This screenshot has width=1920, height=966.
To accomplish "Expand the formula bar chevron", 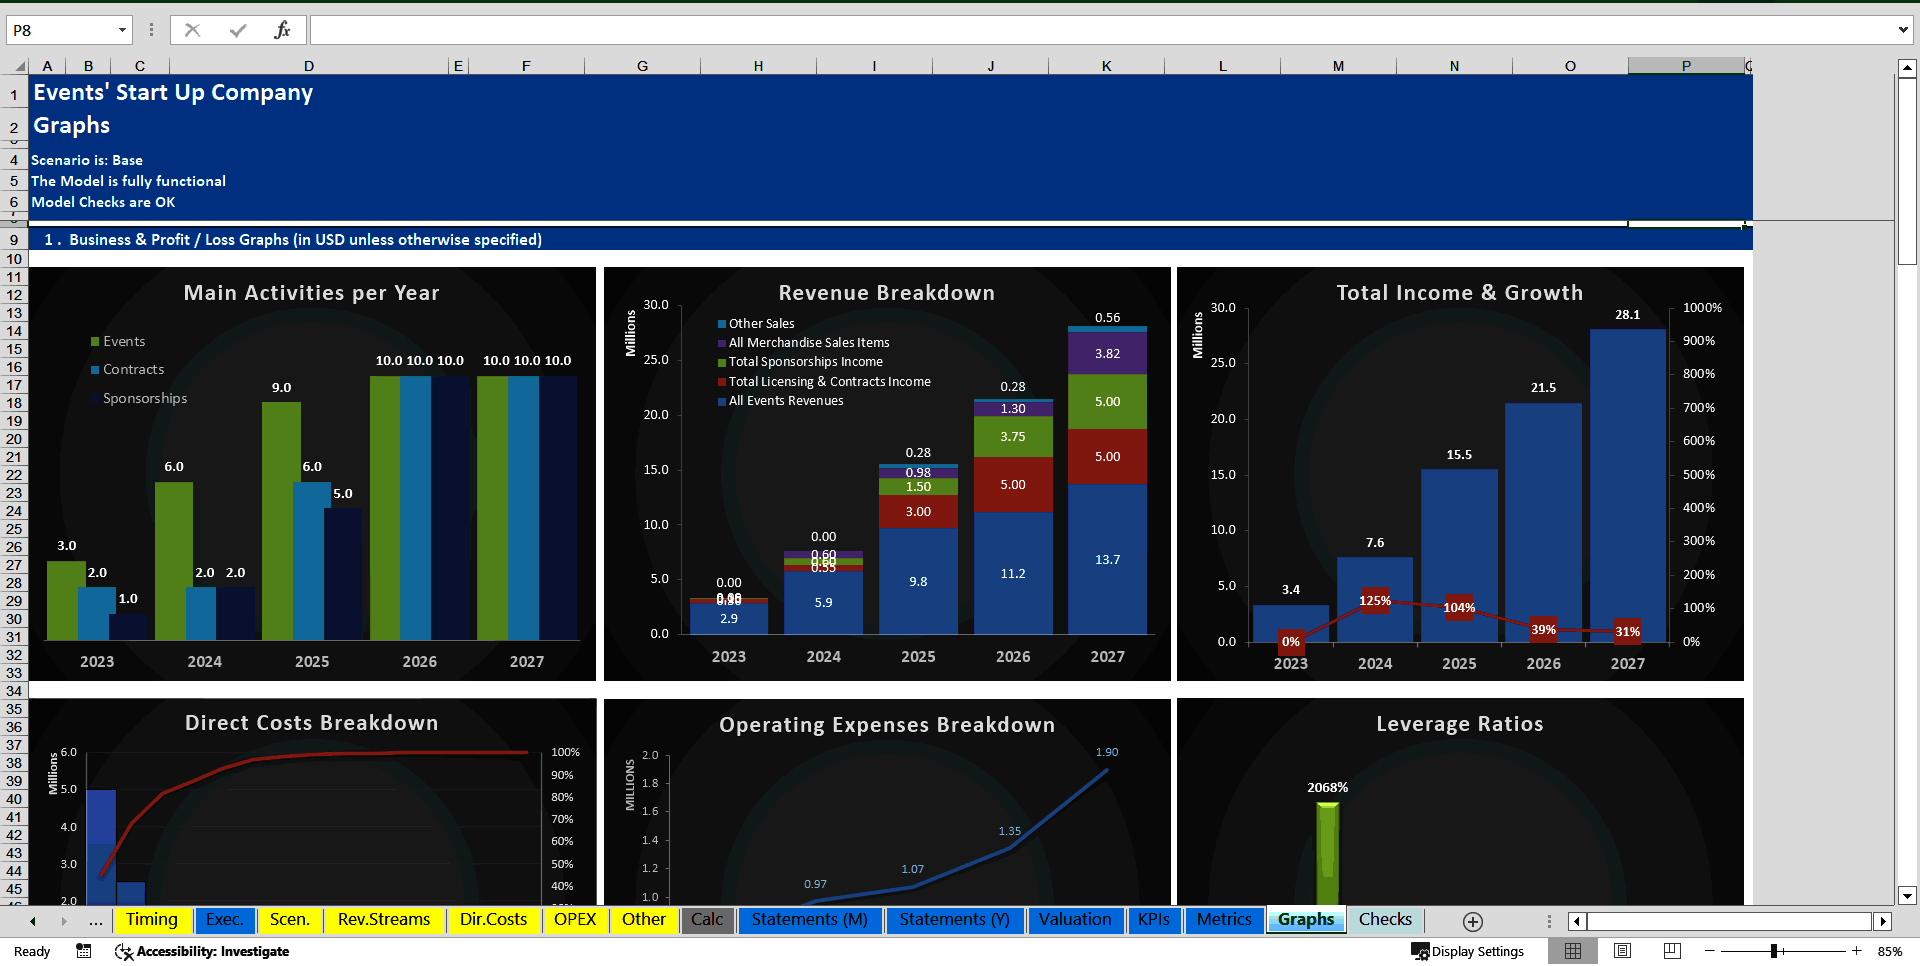I will 1902,30.
